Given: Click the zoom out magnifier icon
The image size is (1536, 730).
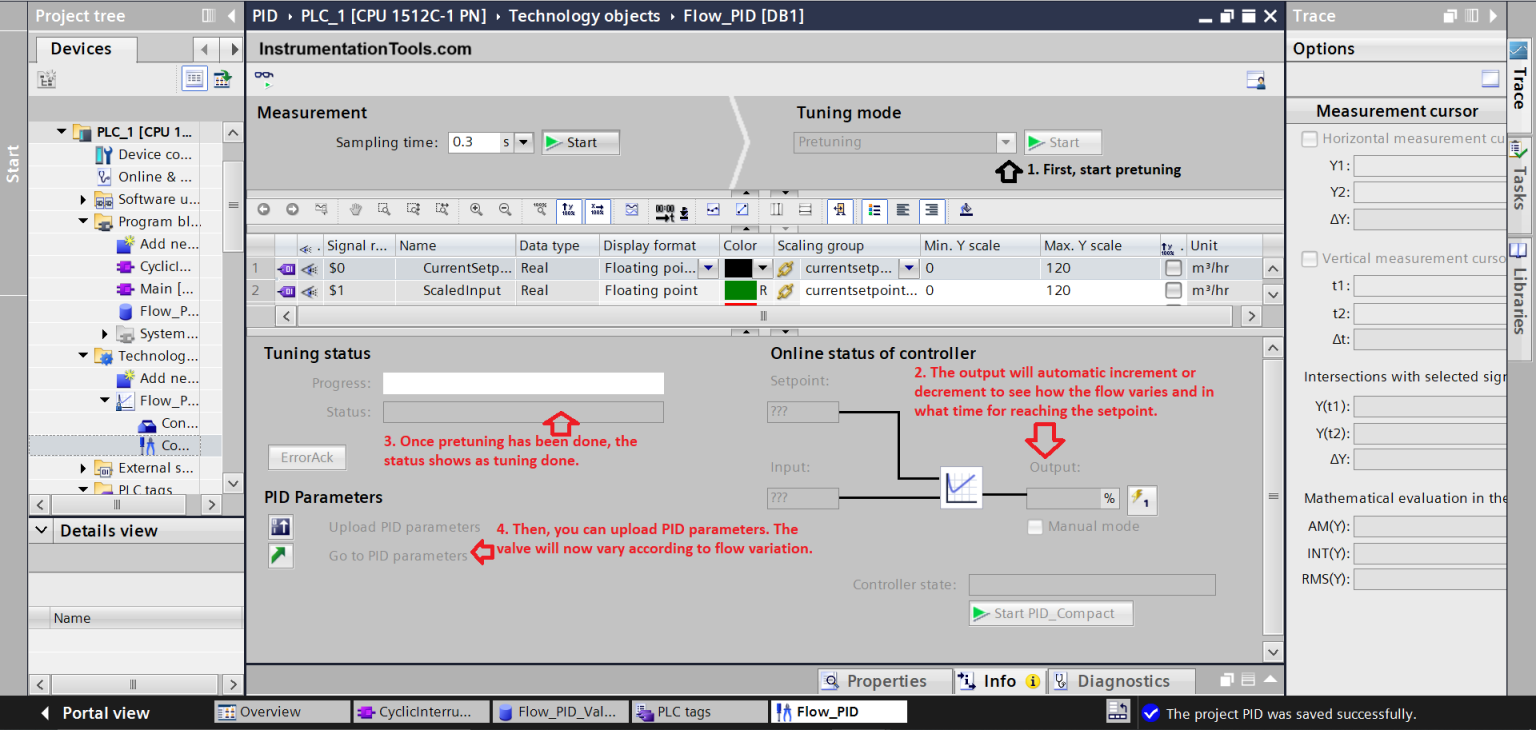Looking at the screenshot, I should (505, 210).
